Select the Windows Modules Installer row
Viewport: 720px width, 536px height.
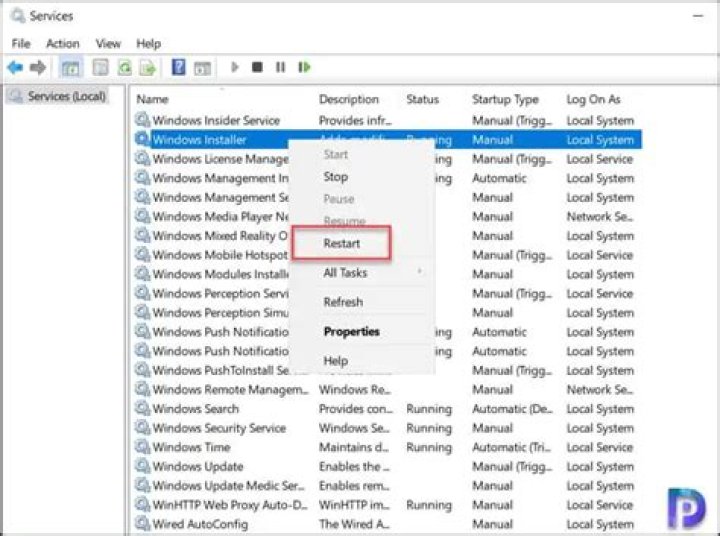coord(386,274)
